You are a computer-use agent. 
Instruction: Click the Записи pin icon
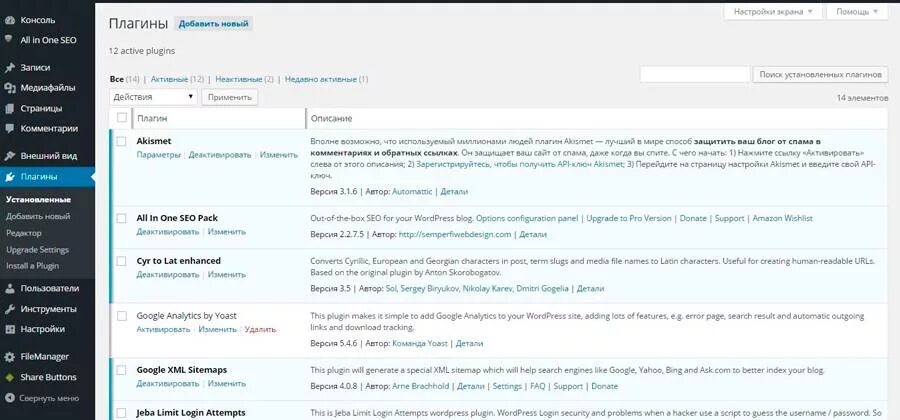(9, 68)
